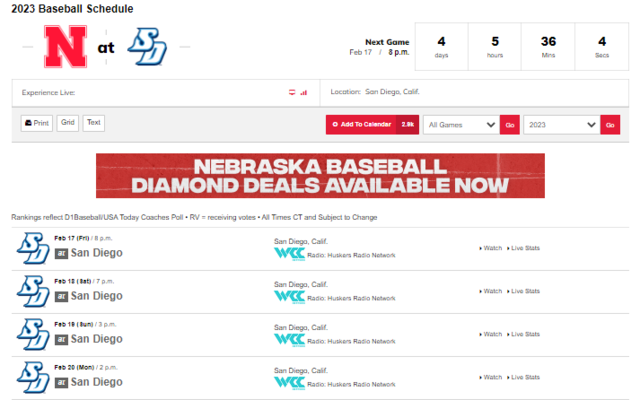Click WCC logo in Feb 18 game row
The image size is (640, 400).
coord(289,297)
